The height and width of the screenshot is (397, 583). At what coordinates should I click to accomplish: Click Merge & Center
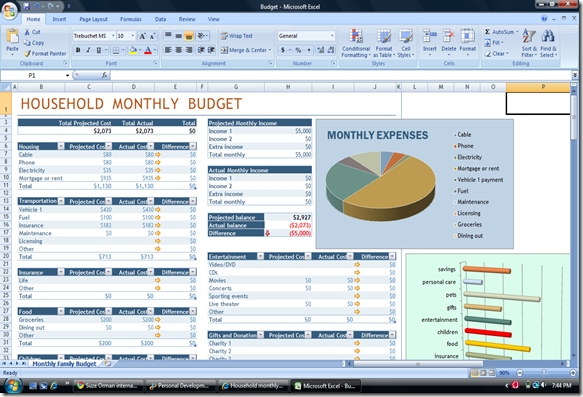click(245, 50)
